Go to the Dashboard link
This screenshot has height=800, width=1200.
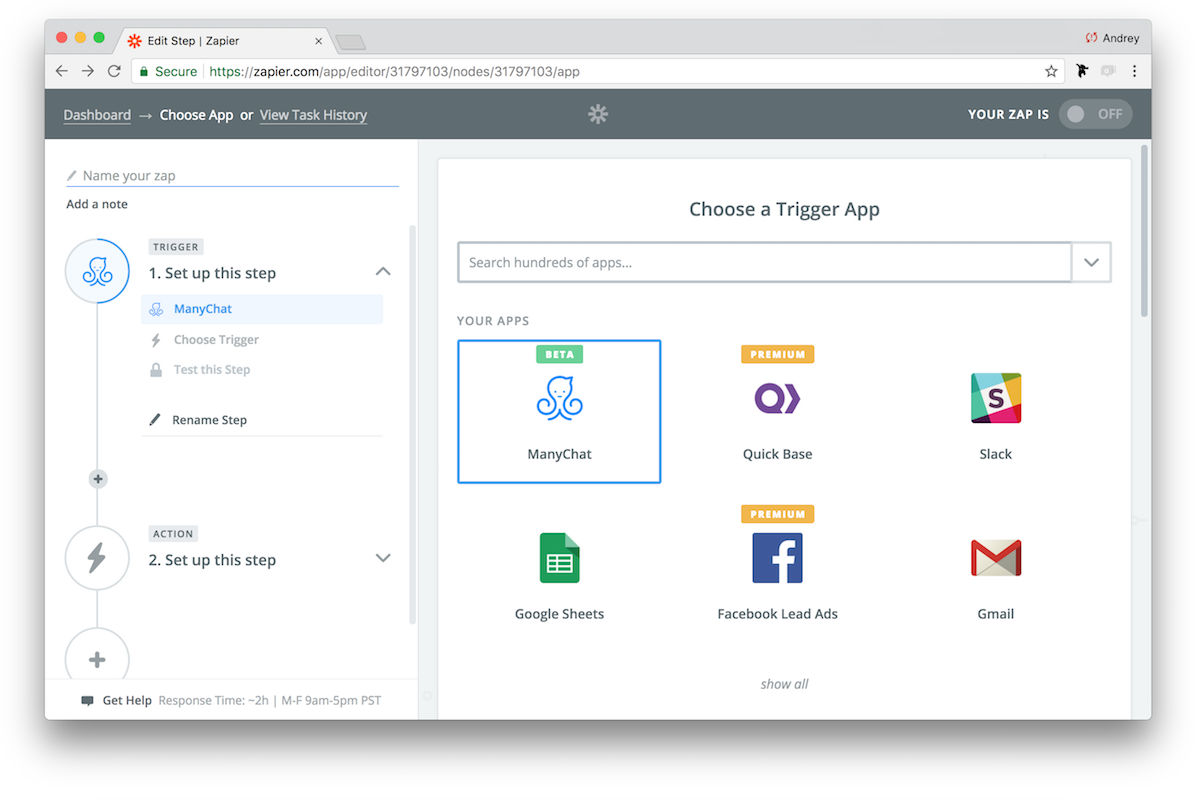tap(97, 115)
